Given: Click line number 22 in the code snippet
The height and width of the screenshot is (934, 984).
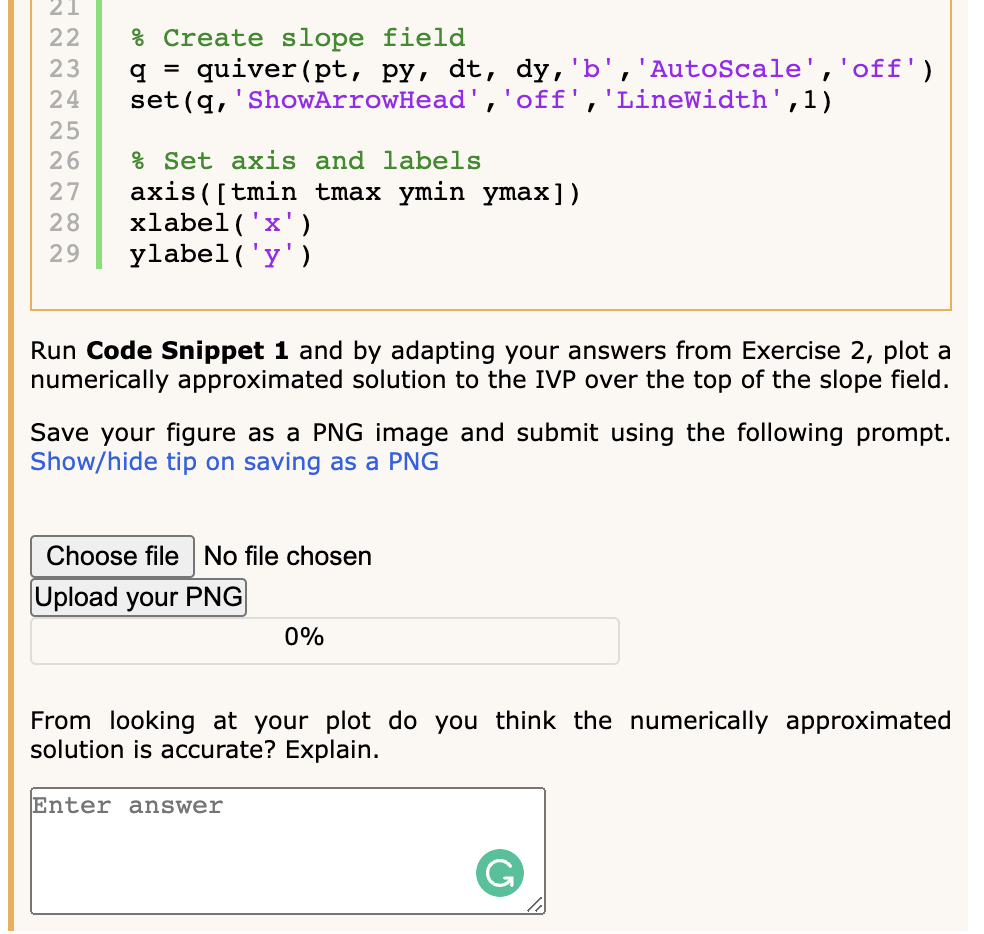Looking at the screenshot, I should (65, 37).
